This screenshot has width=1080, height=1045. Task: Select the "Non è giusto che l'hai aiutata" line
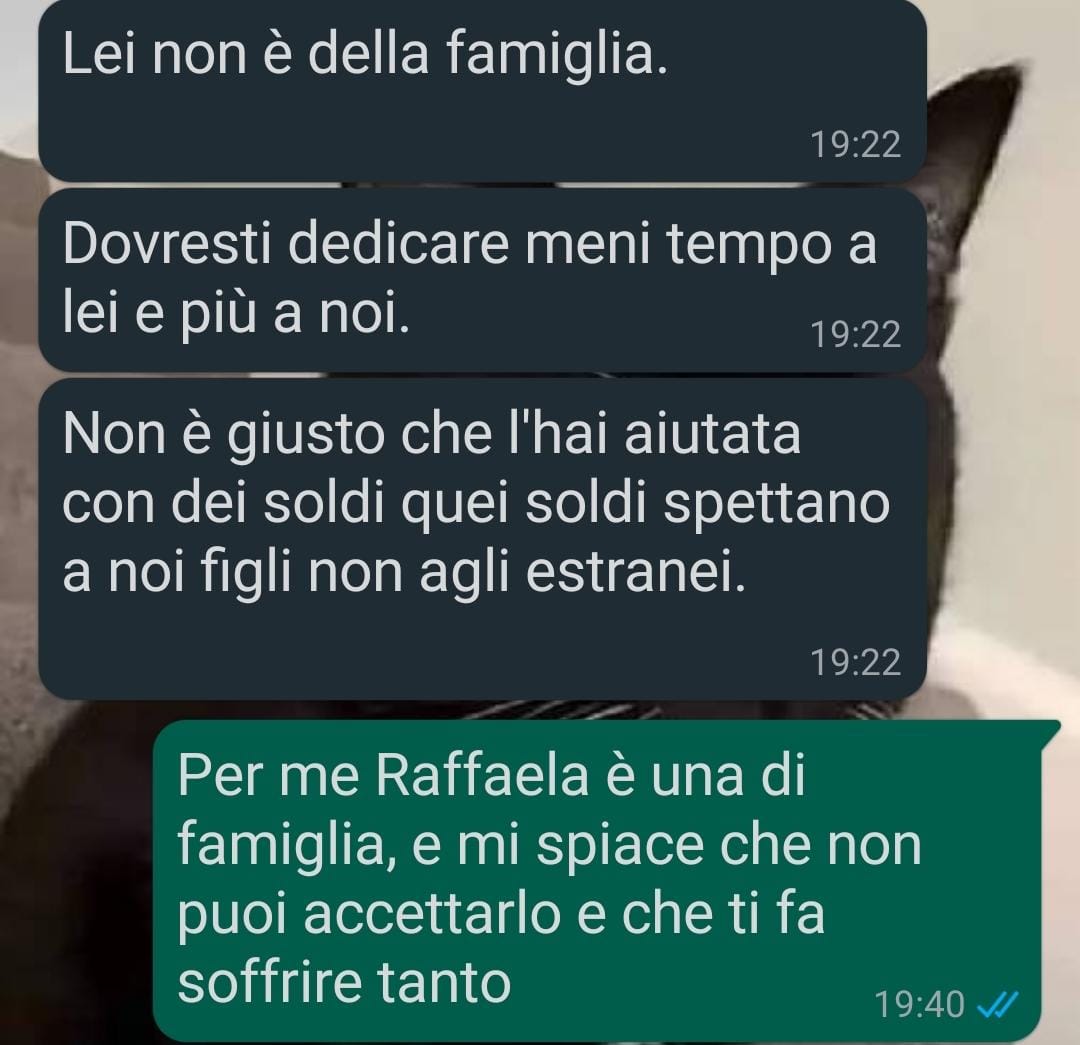431,434
